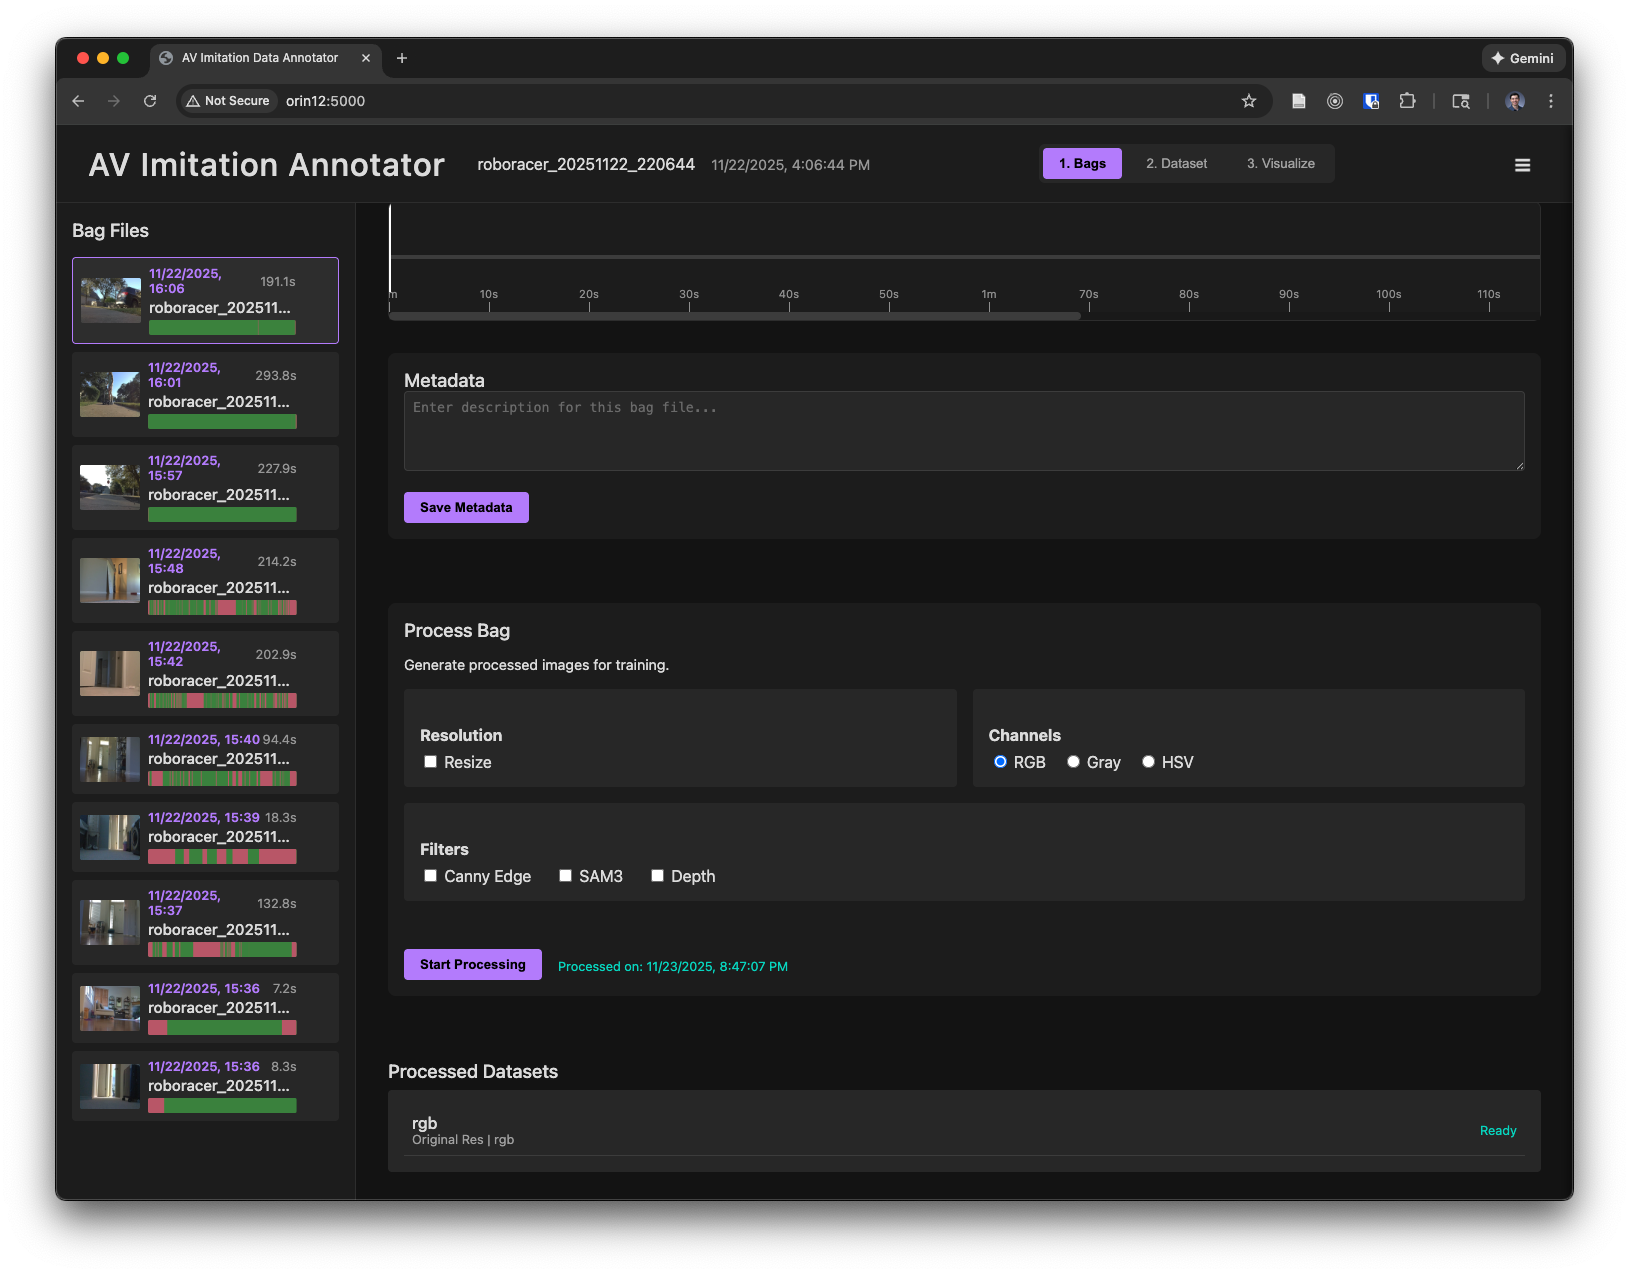Click the browser back arrow
Screen dimensions: 1629x1274
click(x=78, y=101)
